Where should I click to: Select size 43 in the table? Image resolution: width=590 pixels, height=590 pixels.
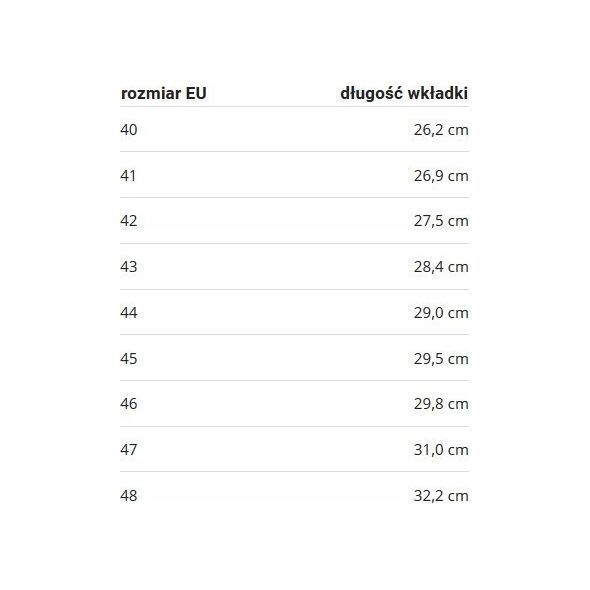(129, 267)
